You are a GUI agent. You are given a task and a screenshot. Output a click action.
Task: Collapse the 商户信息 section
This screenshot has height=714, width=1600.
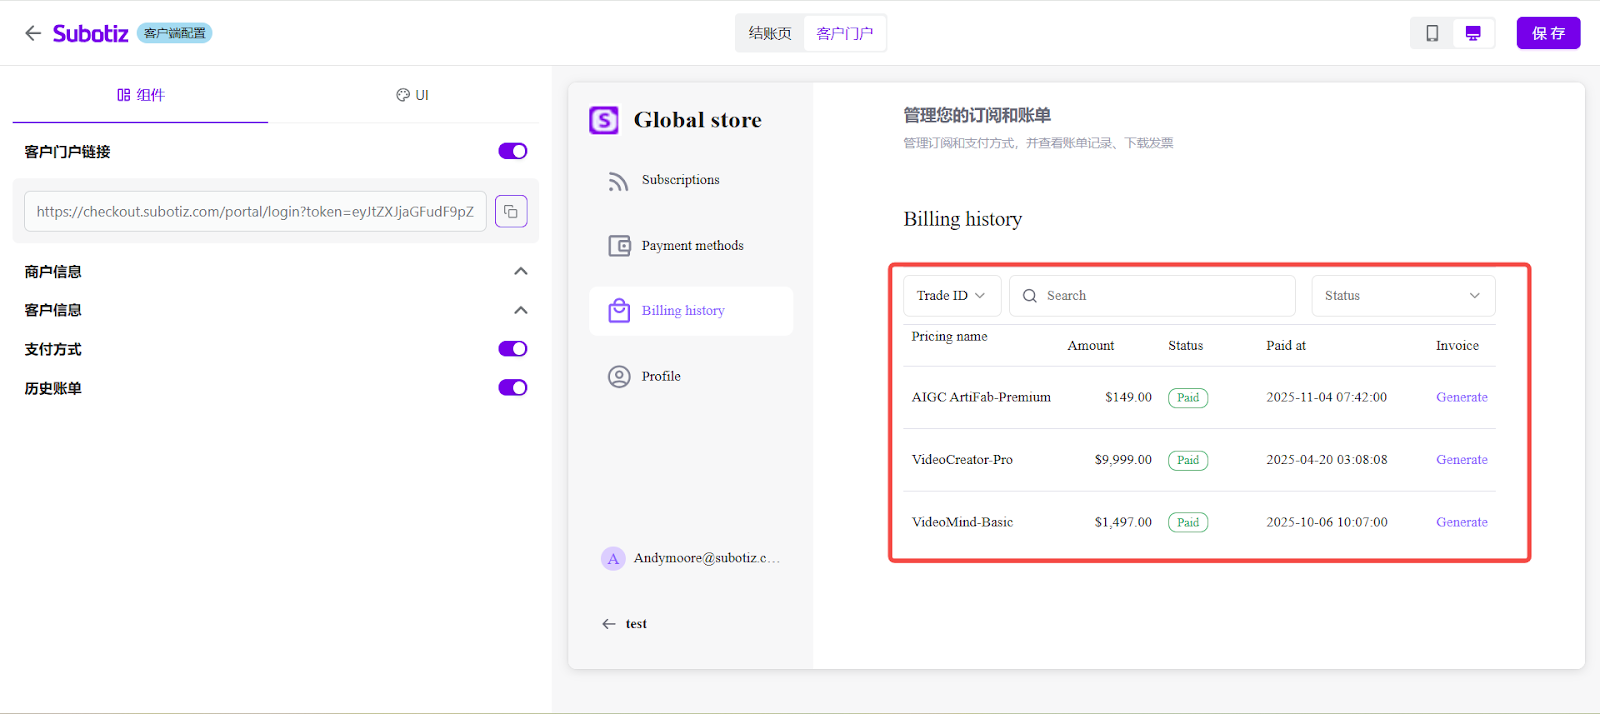pyautogui.click(x=520, y=272)
